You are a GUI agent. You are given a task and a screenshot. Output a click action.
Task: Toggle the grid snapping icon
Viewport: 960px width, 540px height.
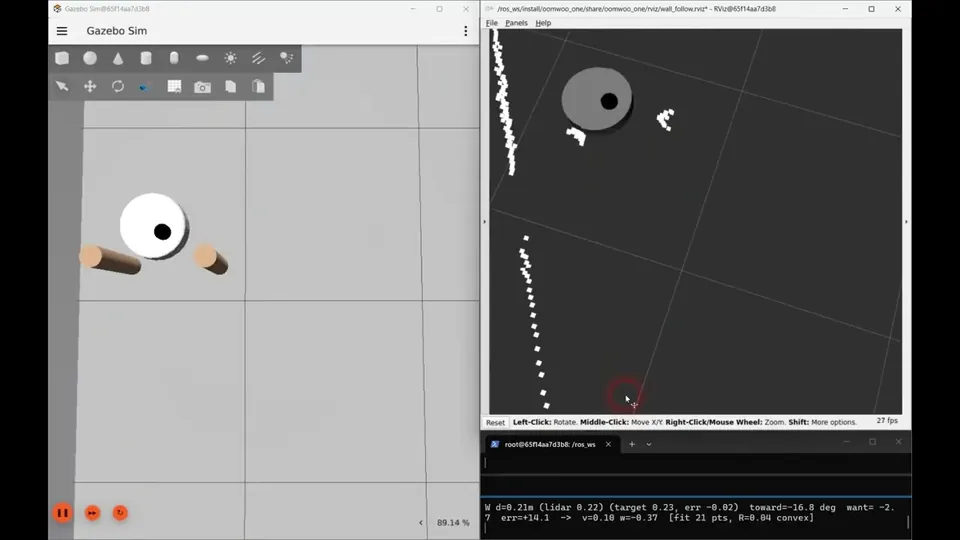pos(174,86)
